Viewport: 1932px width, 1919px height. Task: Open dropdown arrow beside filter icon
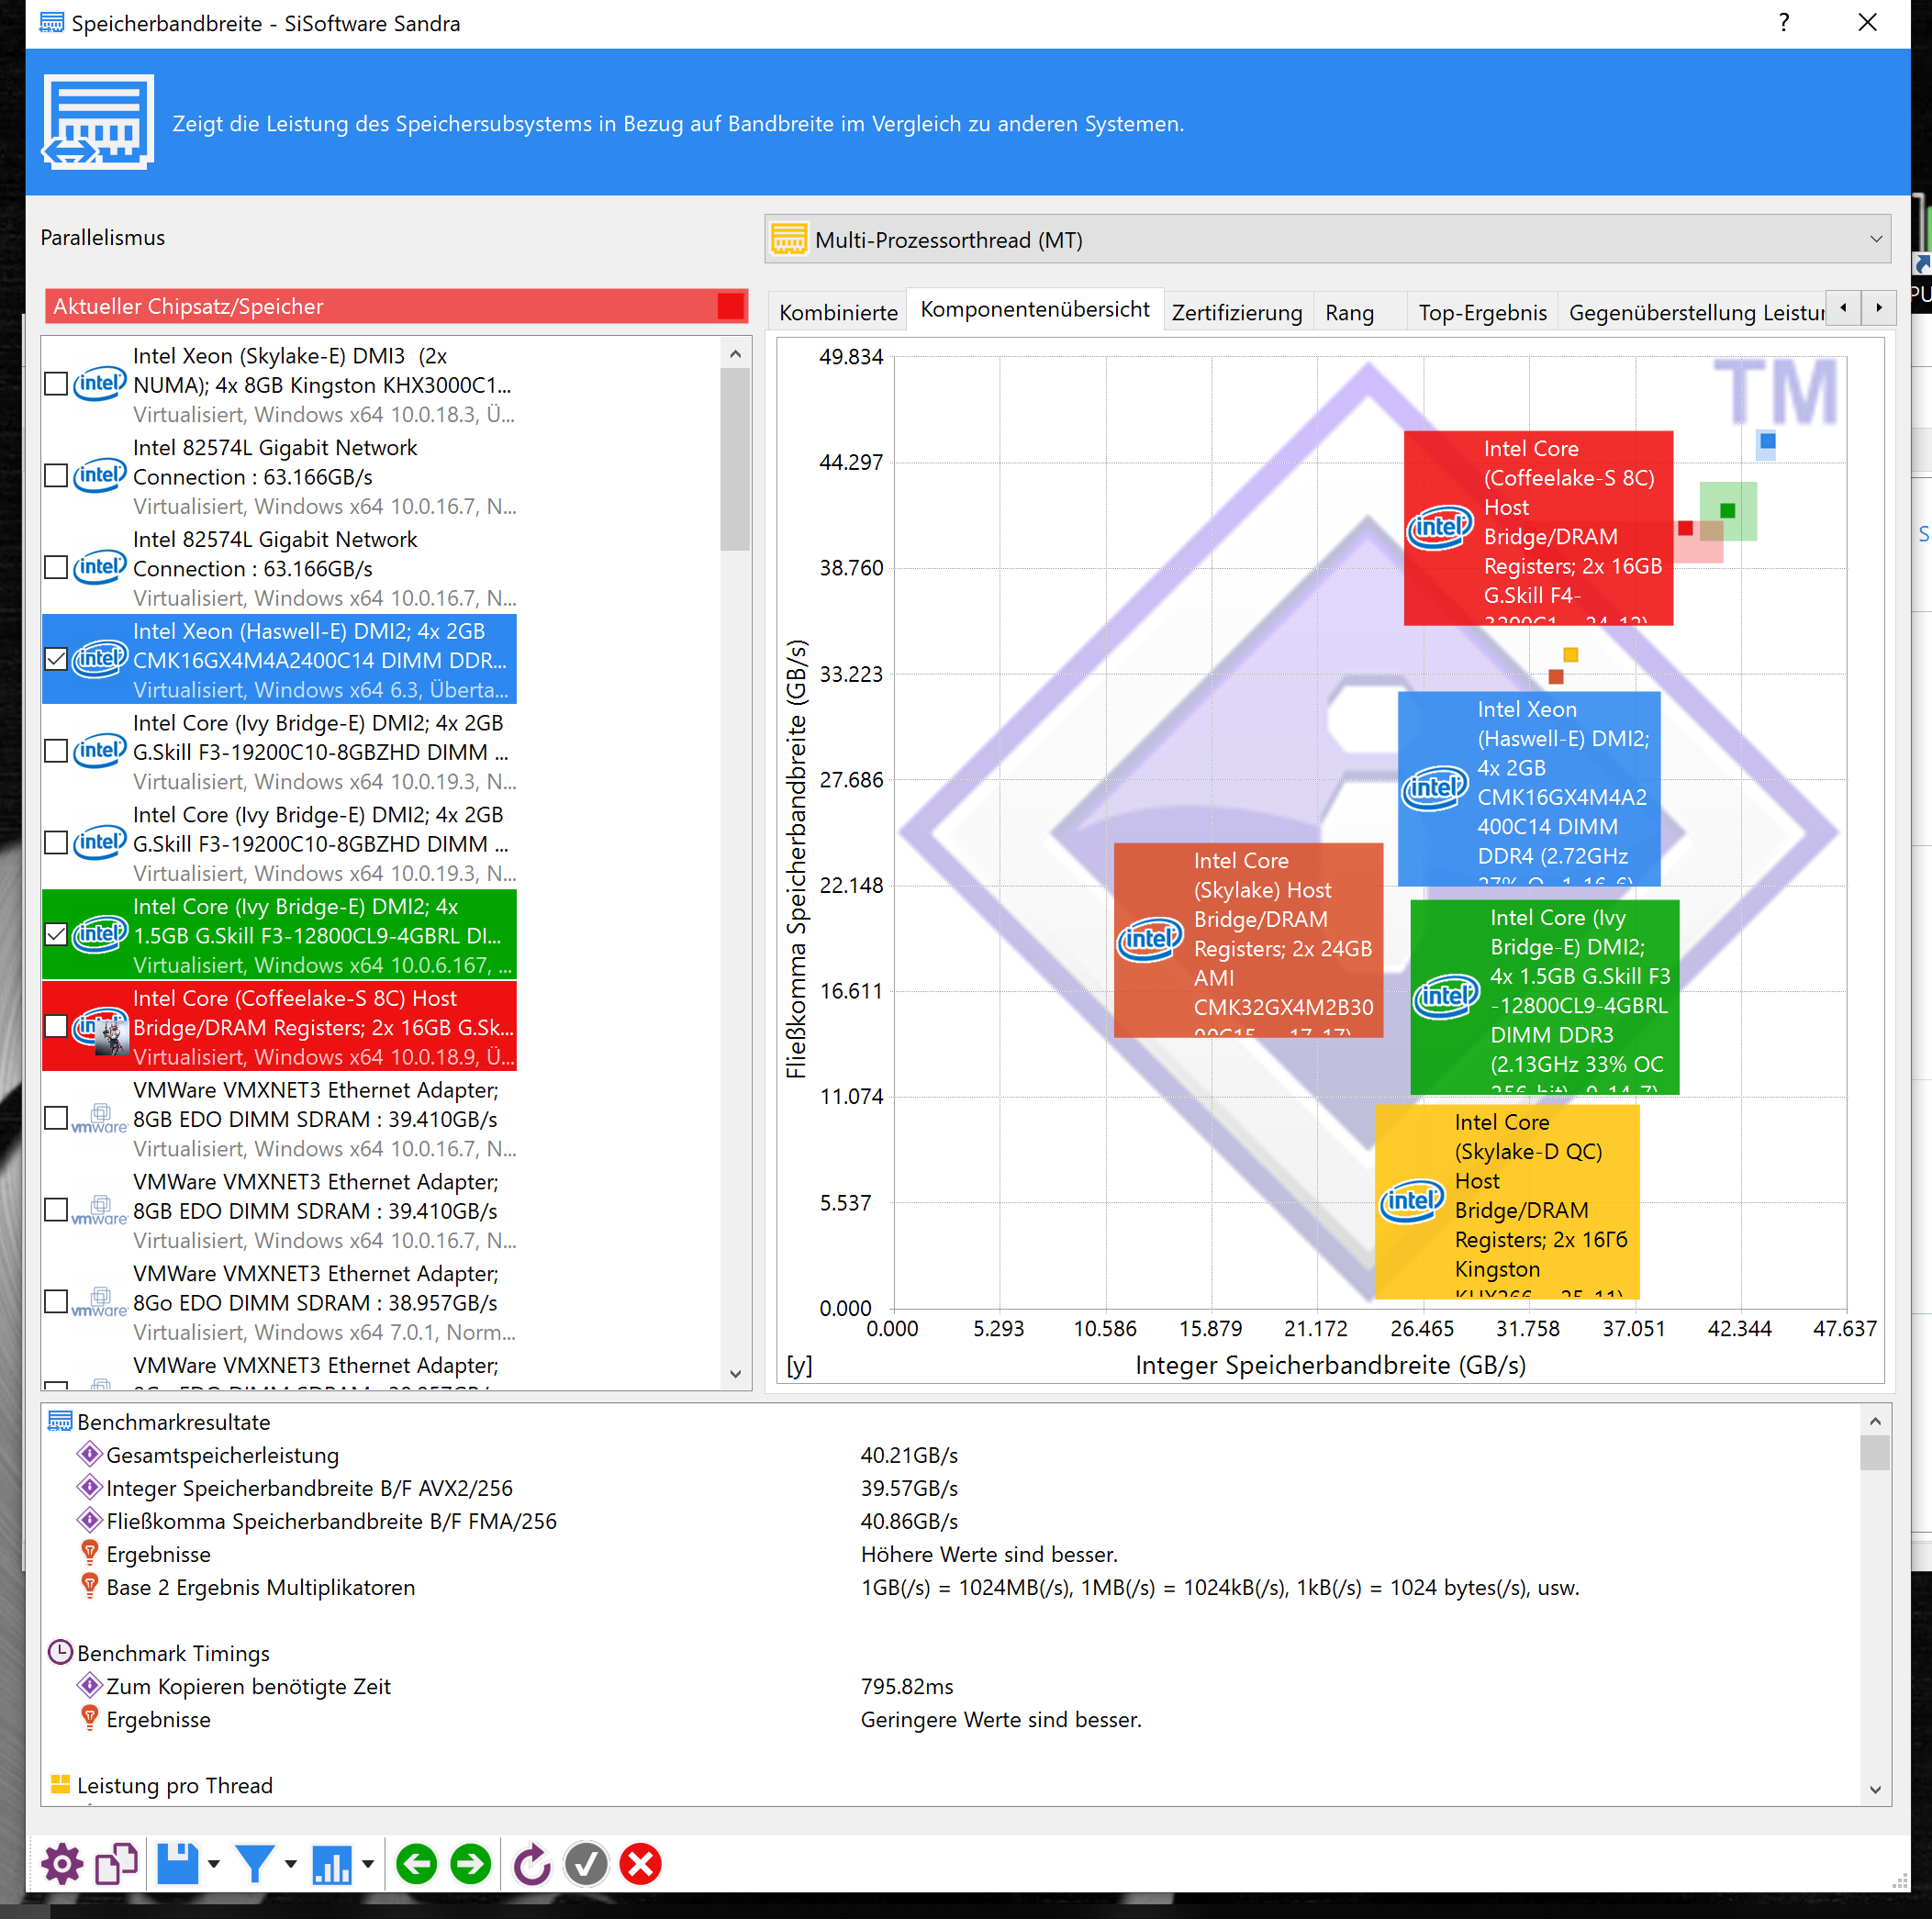pyautogui.click(x=291, y=1864)
